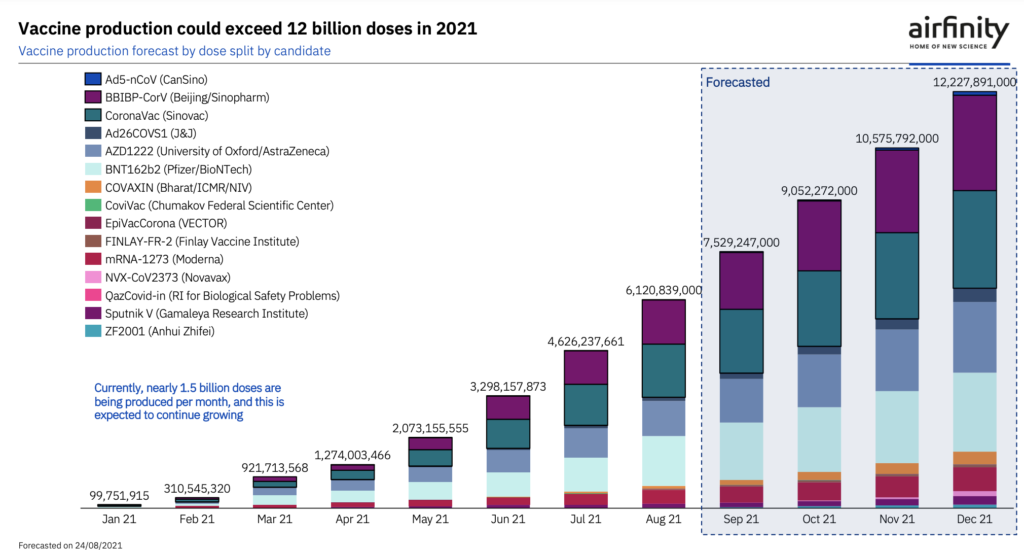
Task: Click the value 4,626,237,661
Action: pyautogui.click(x=585, y=342)
